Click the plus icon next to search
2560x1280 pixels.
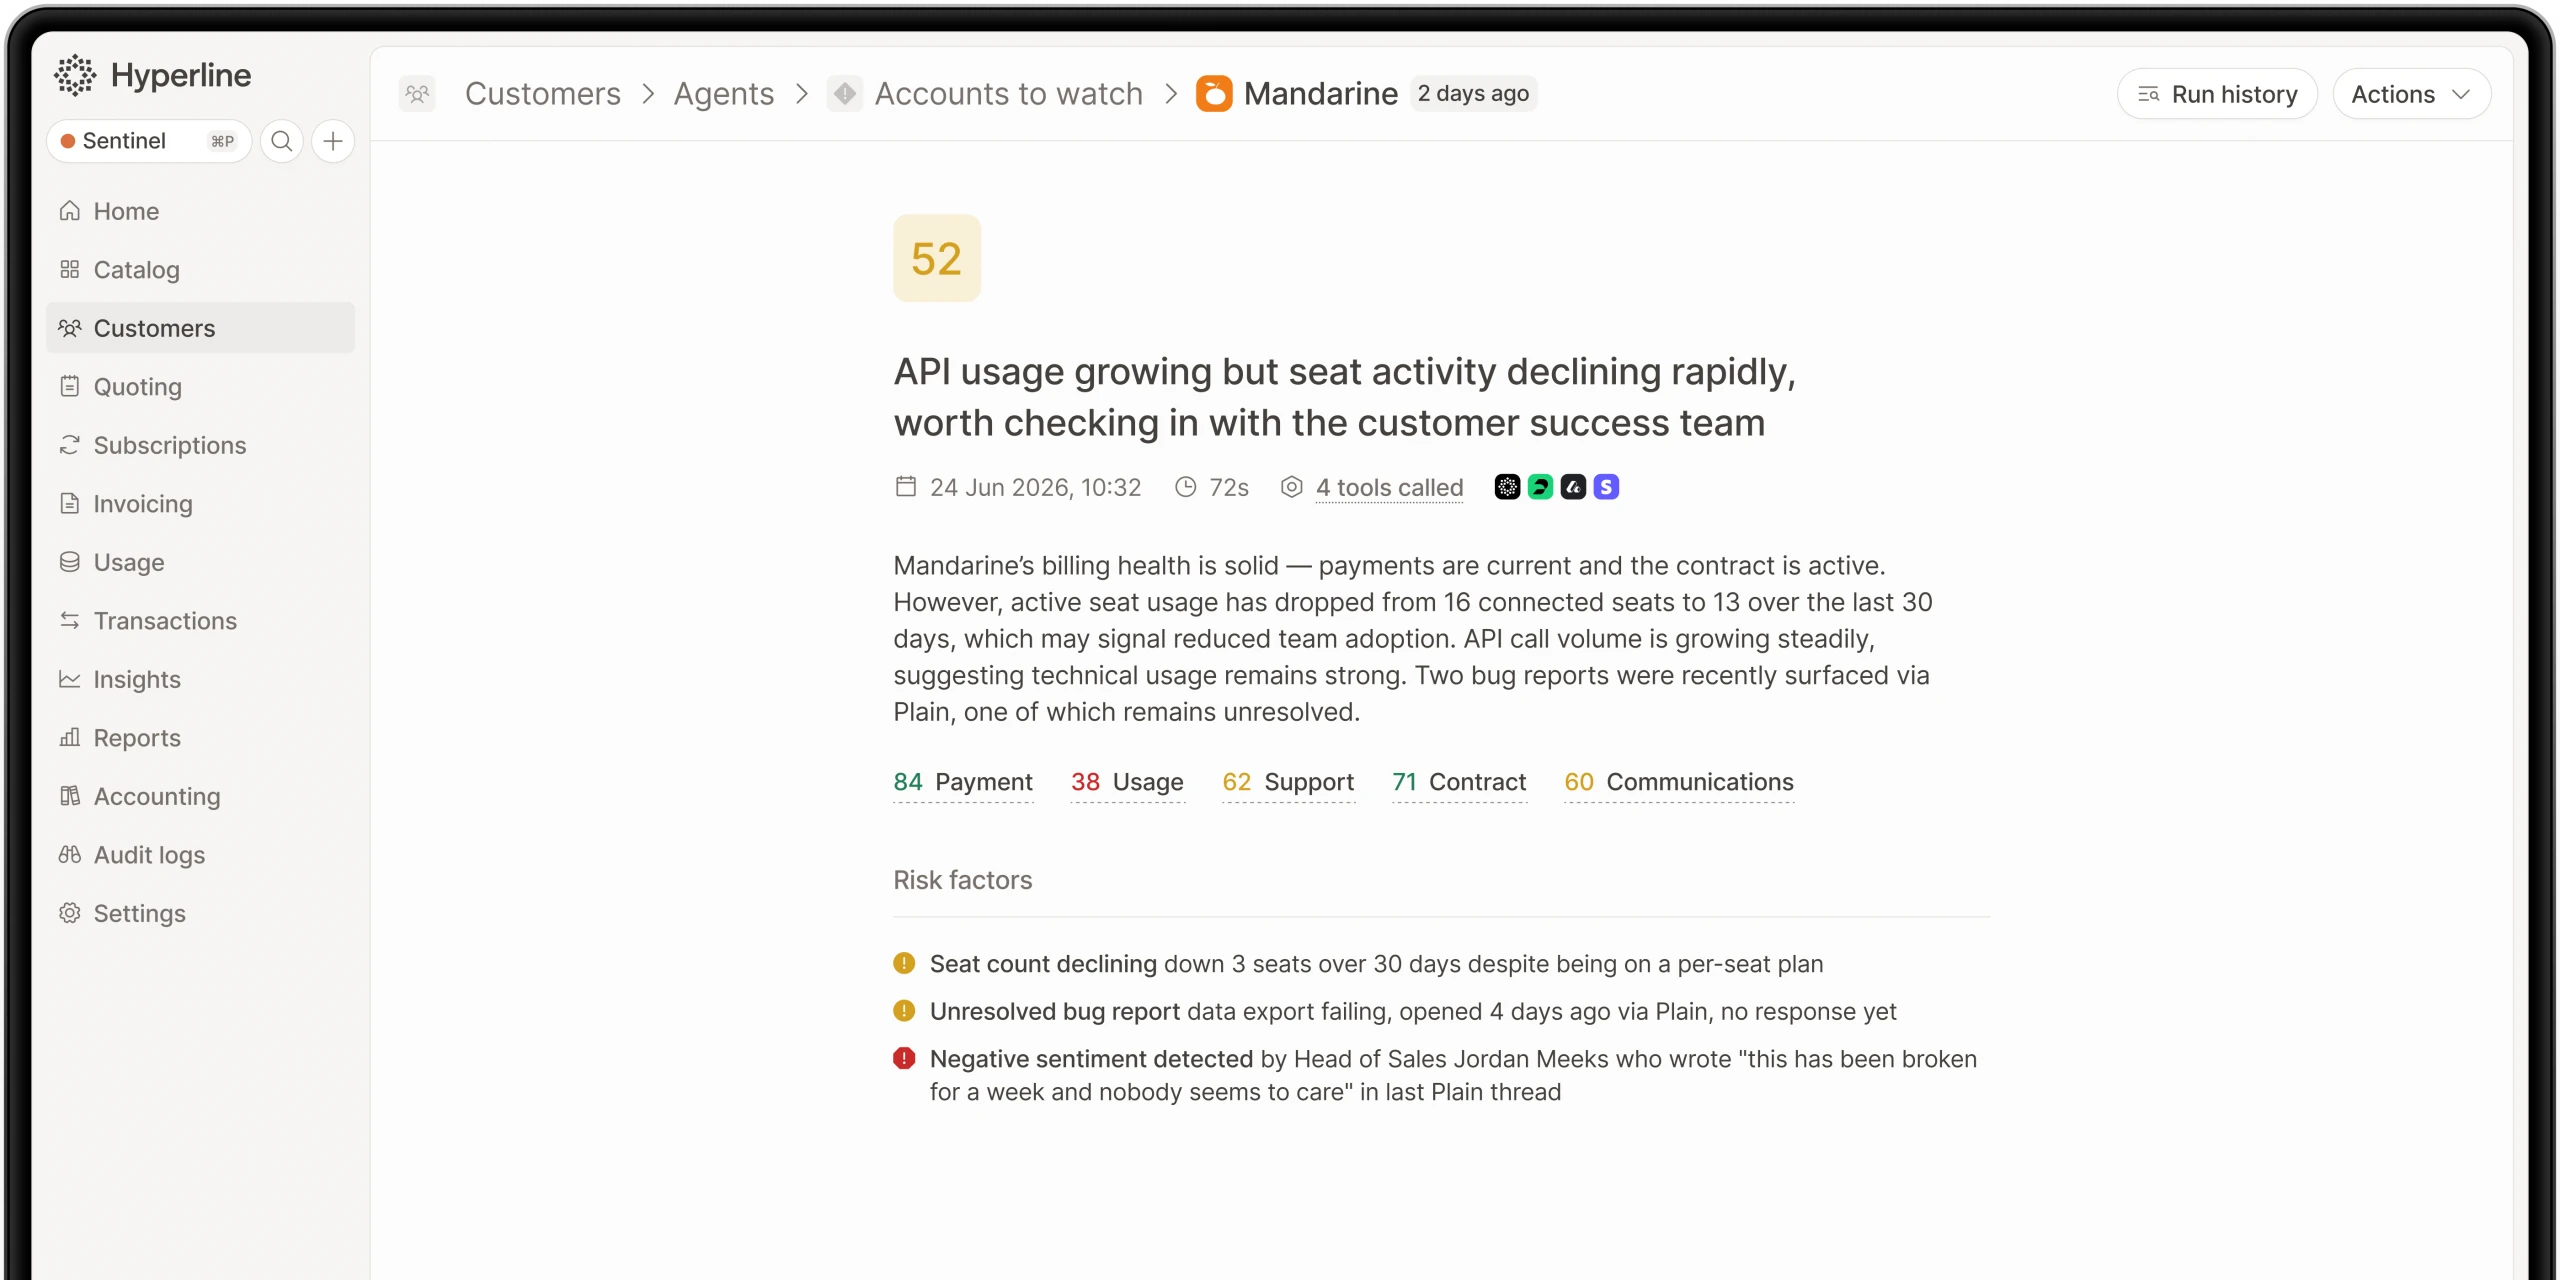coord(333,141)
